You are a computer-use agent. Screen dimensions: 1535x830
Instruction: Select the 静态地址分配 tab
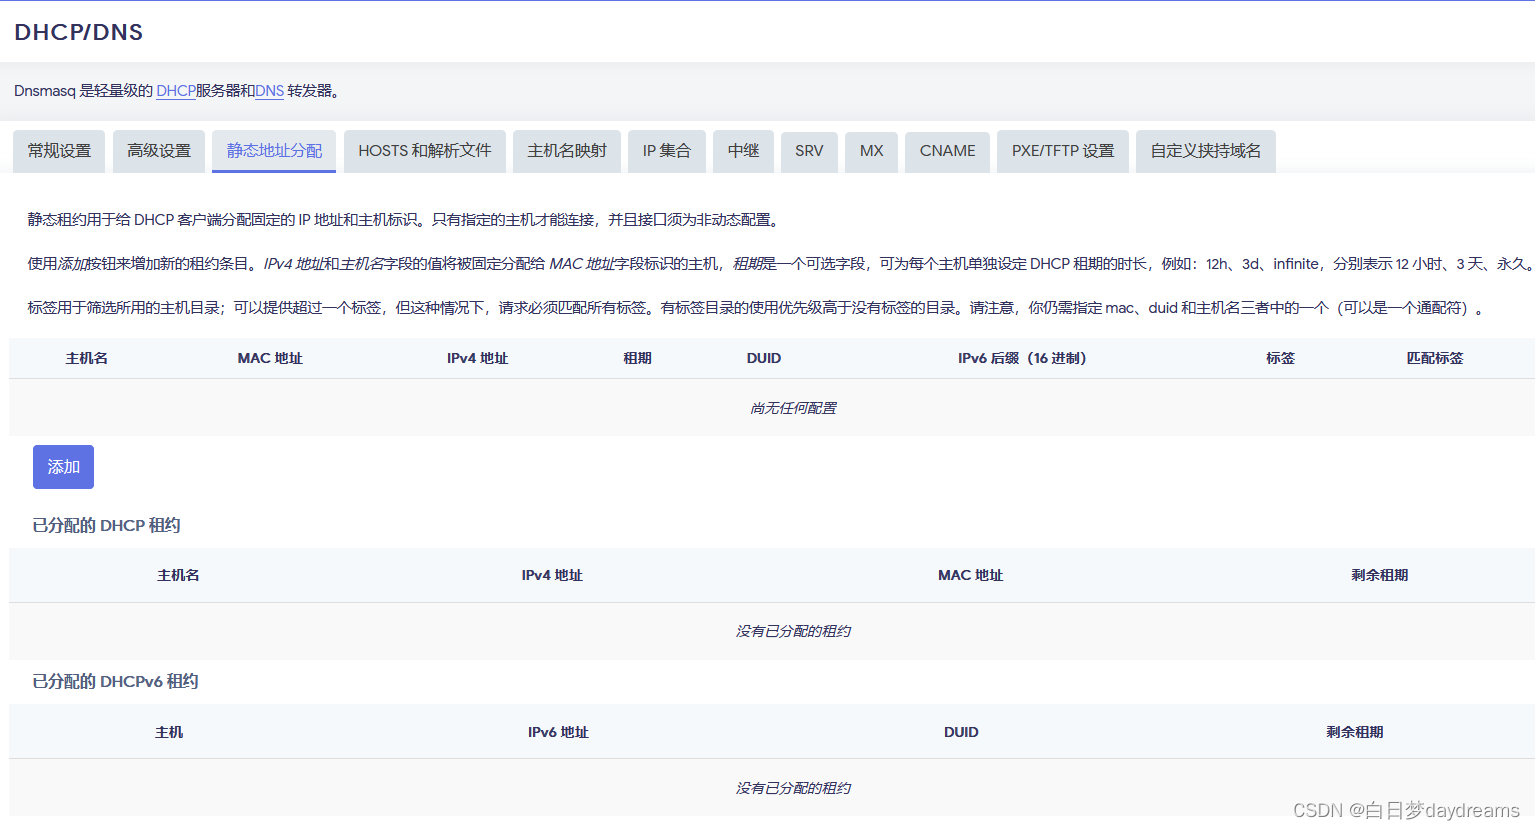[x=273, y=151]
